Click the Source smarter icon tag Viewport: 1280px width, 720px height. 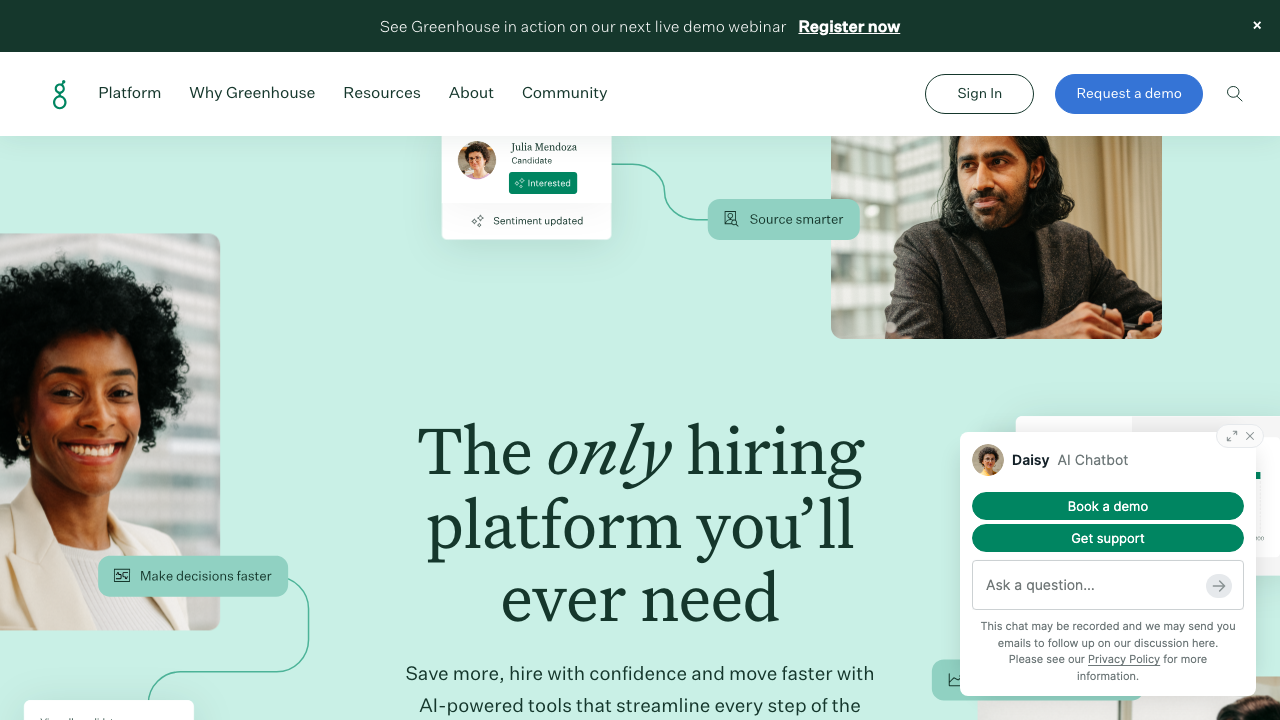731,219
